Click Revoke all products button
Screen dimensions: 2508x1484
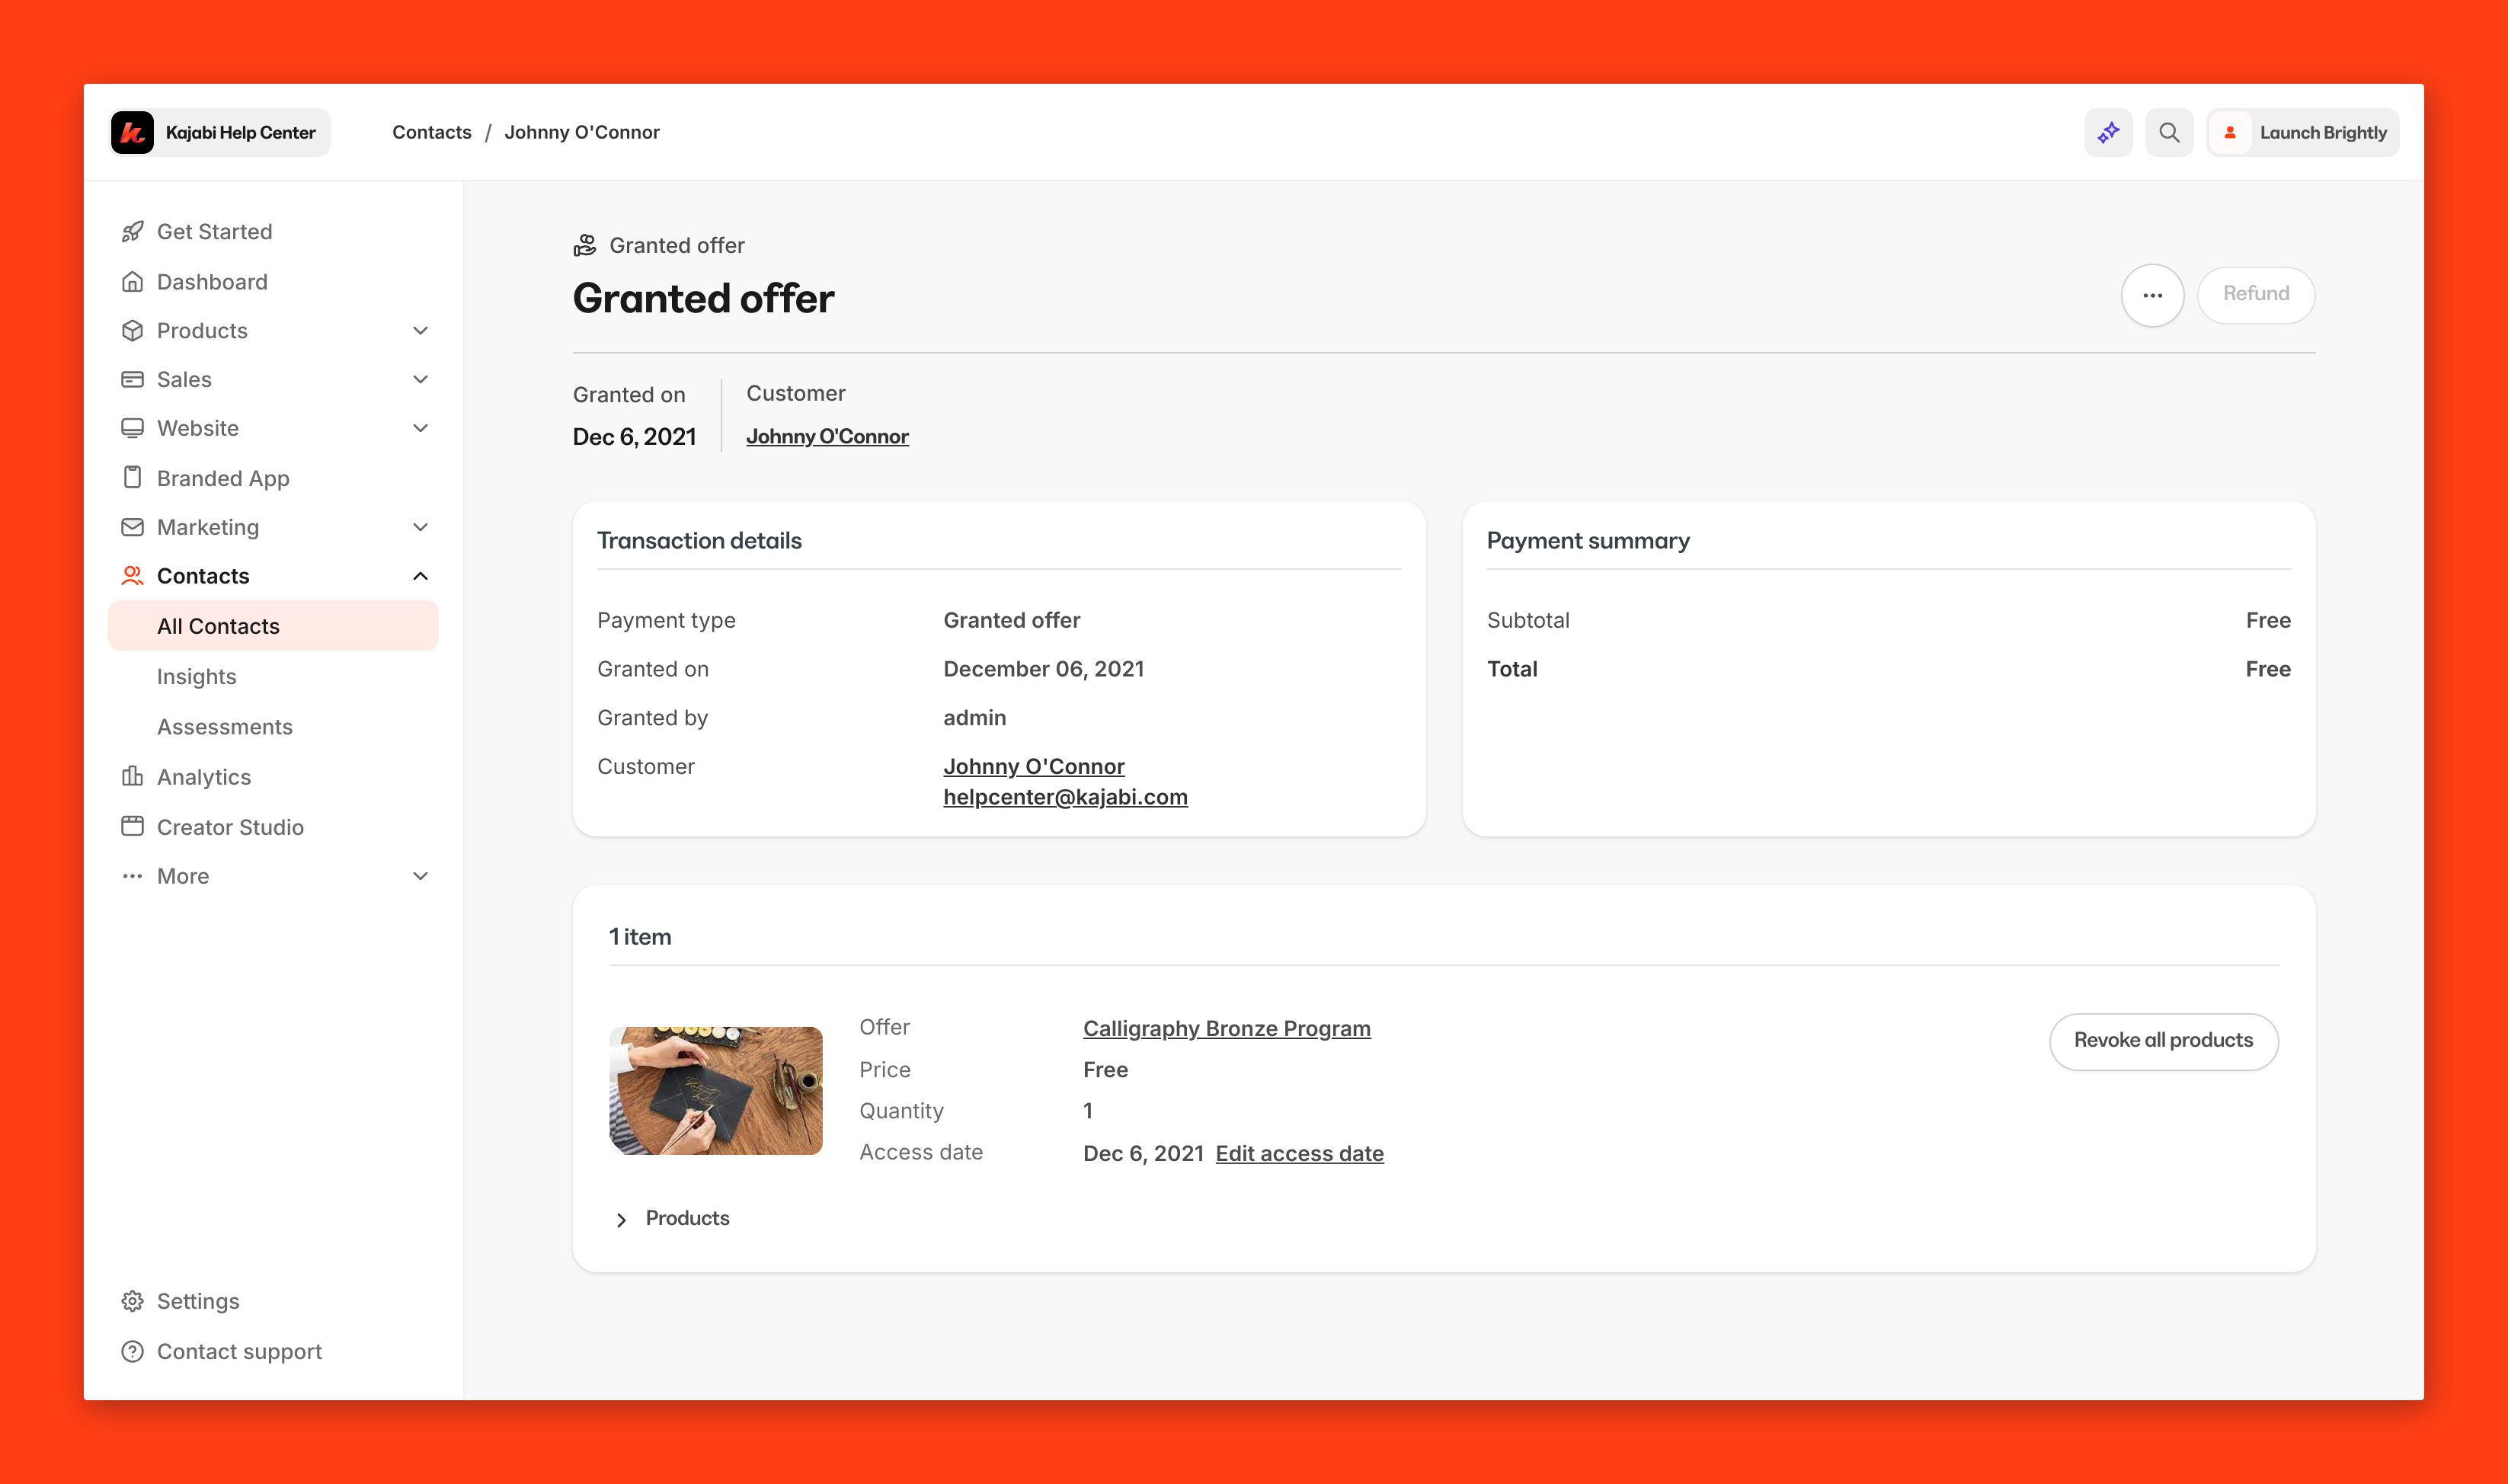tap(2163, 1041)
